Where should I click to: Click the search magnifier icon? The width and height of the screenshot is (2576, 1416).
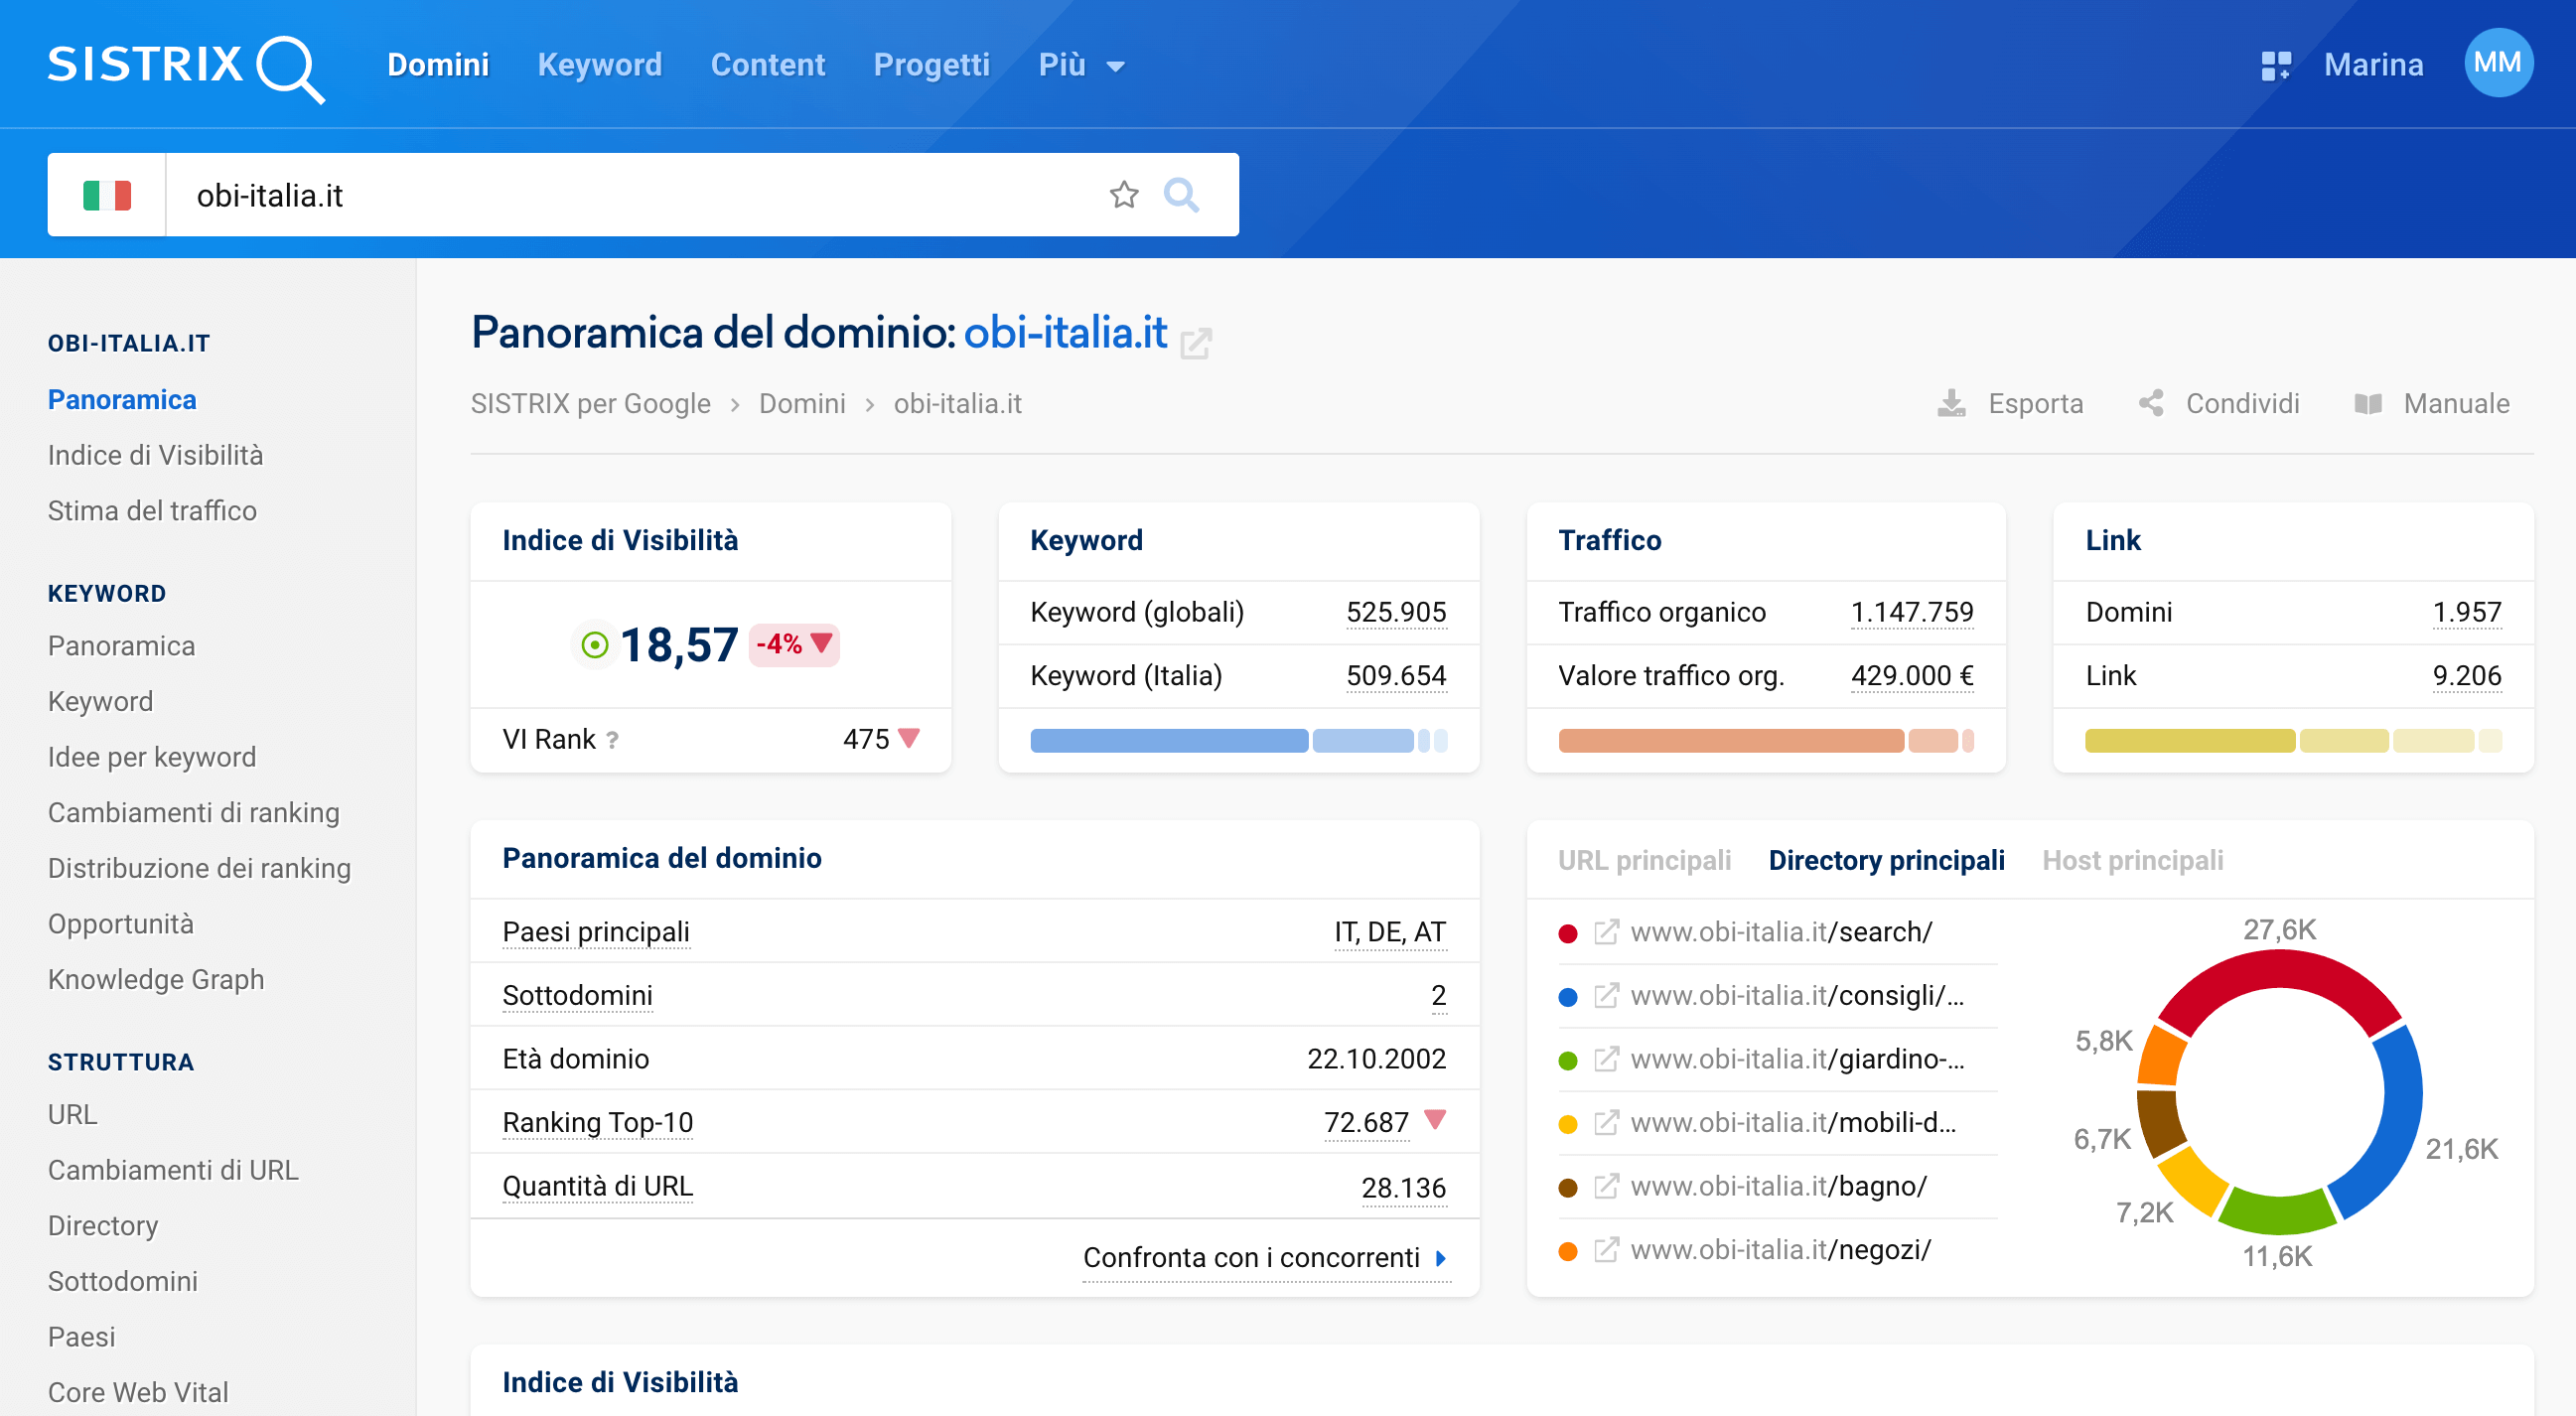(x=1181, y=195)
